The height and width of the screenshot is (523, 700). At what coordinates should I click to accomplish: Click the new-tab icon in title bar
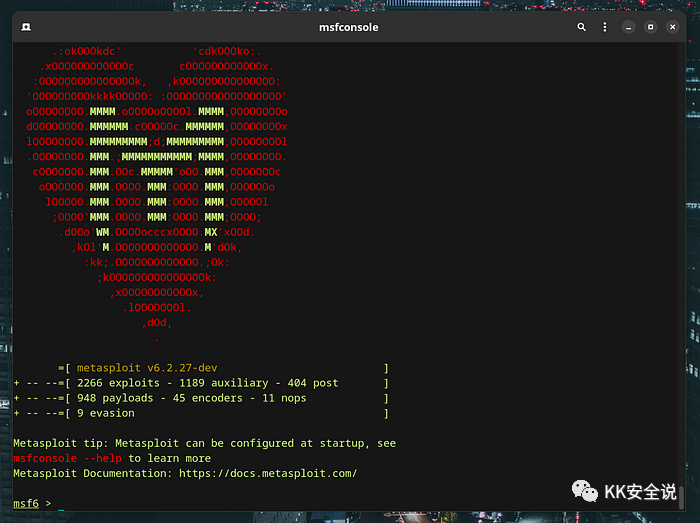click(26, 27)
